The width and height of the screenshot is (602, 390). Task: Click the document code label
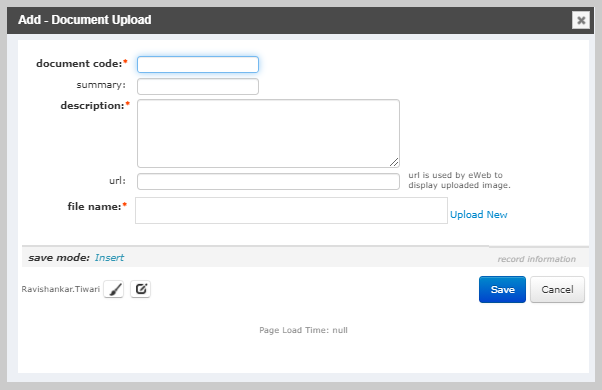(x=79, y=63)
